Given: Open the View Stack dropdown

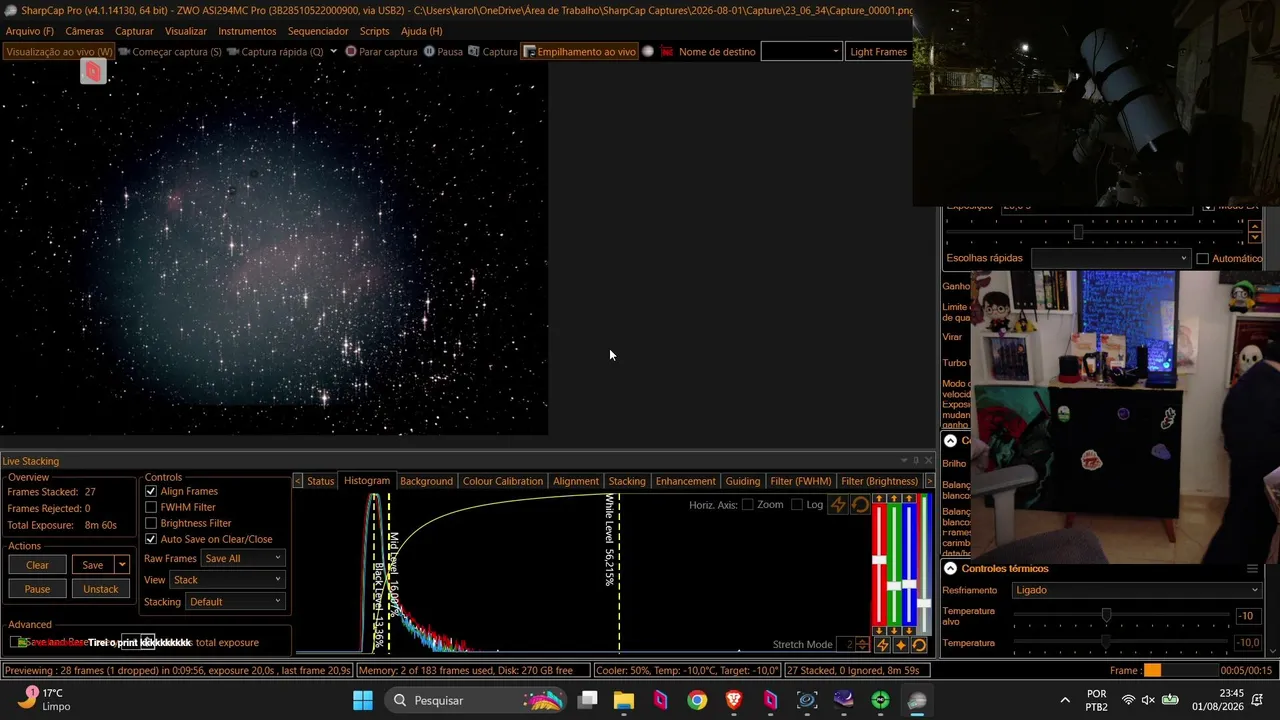Looking at the screenshot, I should (x=229, y=580).
